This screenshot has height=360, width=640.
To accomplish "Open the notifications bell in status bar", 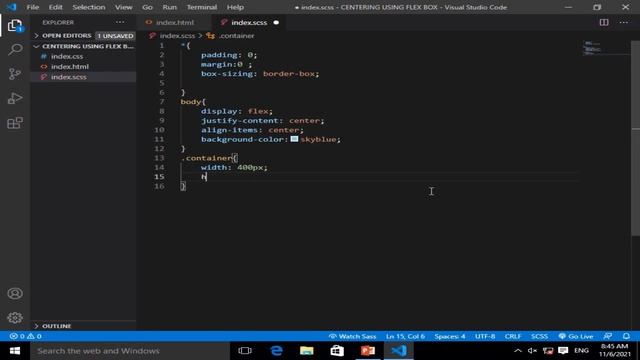I will [x=626, y=336].
